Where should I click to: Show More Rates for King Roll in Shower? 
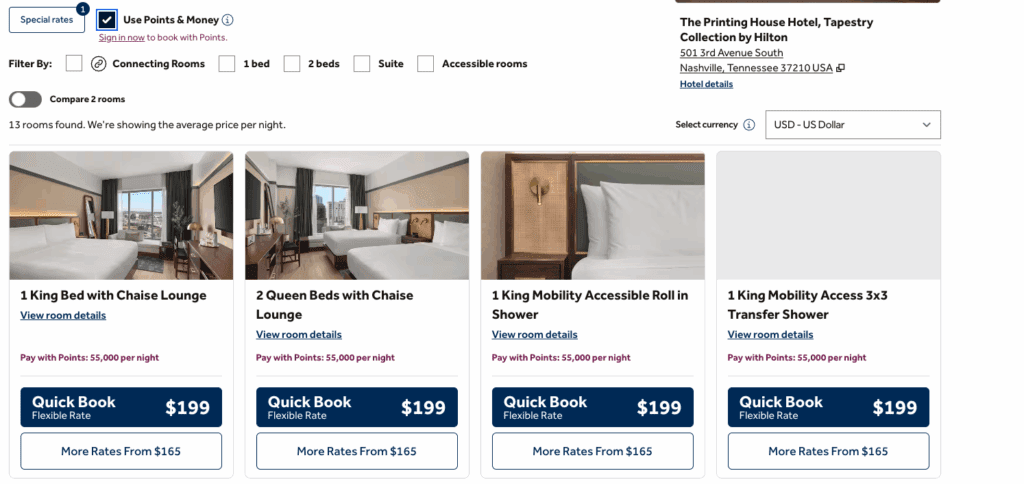[592, 451]
